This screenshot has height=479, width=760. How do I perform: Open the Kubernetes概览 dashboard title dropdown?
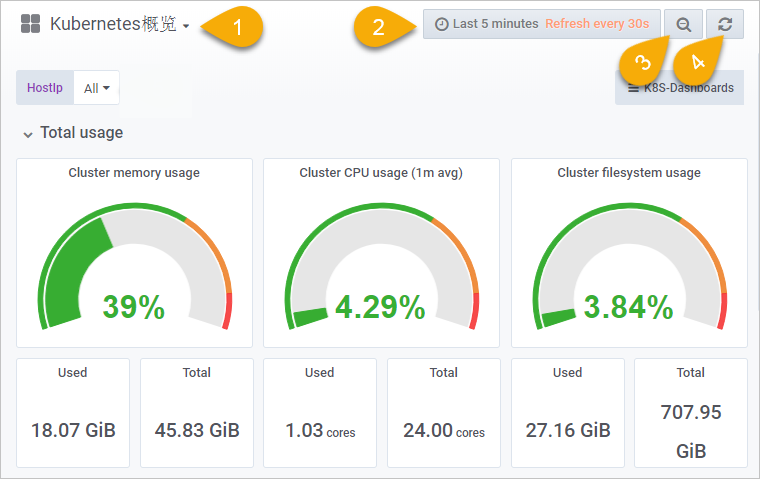pos(119,24)
